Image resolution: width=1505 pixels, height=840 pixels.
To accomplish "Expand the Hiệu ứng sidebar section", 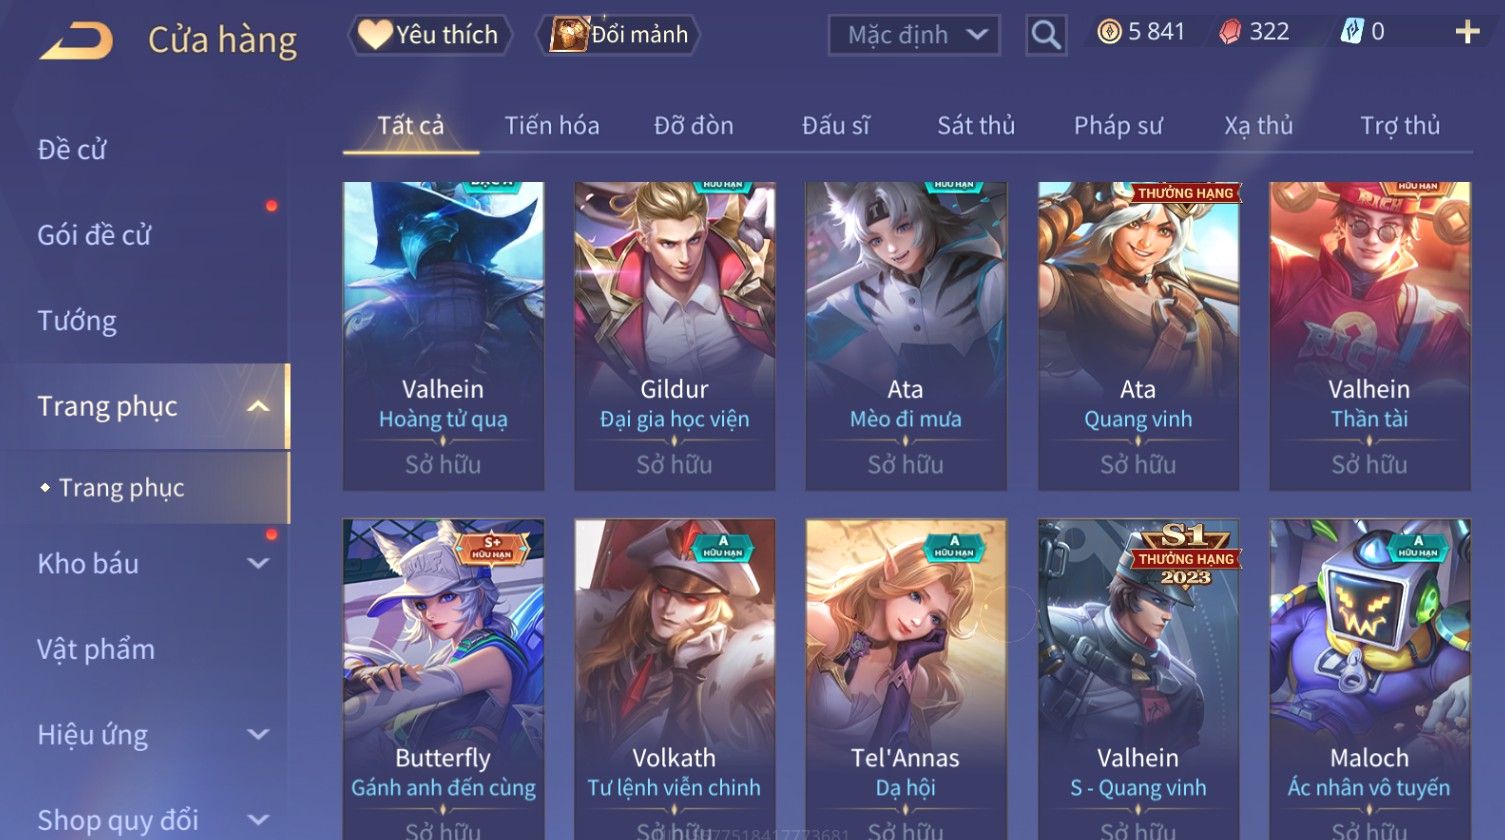I will click(x=258, y=735).
